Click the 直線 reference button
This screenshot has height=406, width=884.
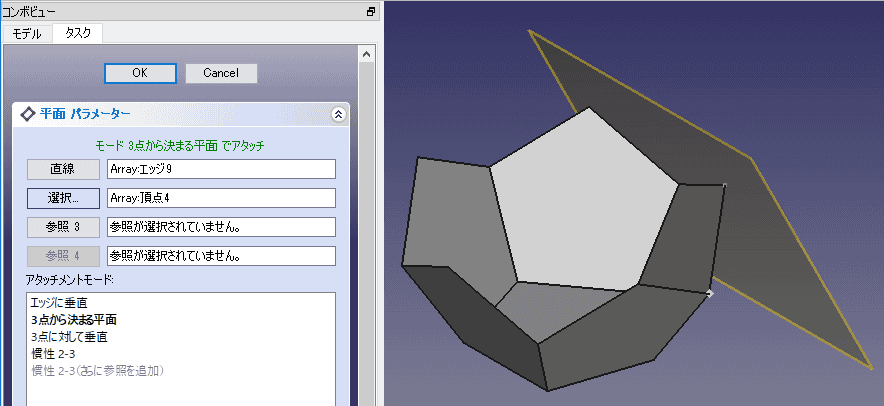pyautogui.click(x=63, y=169)
